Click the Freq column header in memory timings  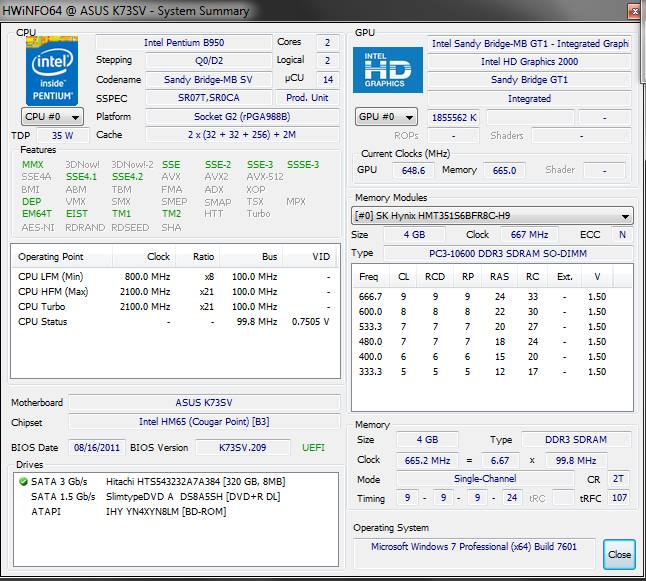pos(369,277)
